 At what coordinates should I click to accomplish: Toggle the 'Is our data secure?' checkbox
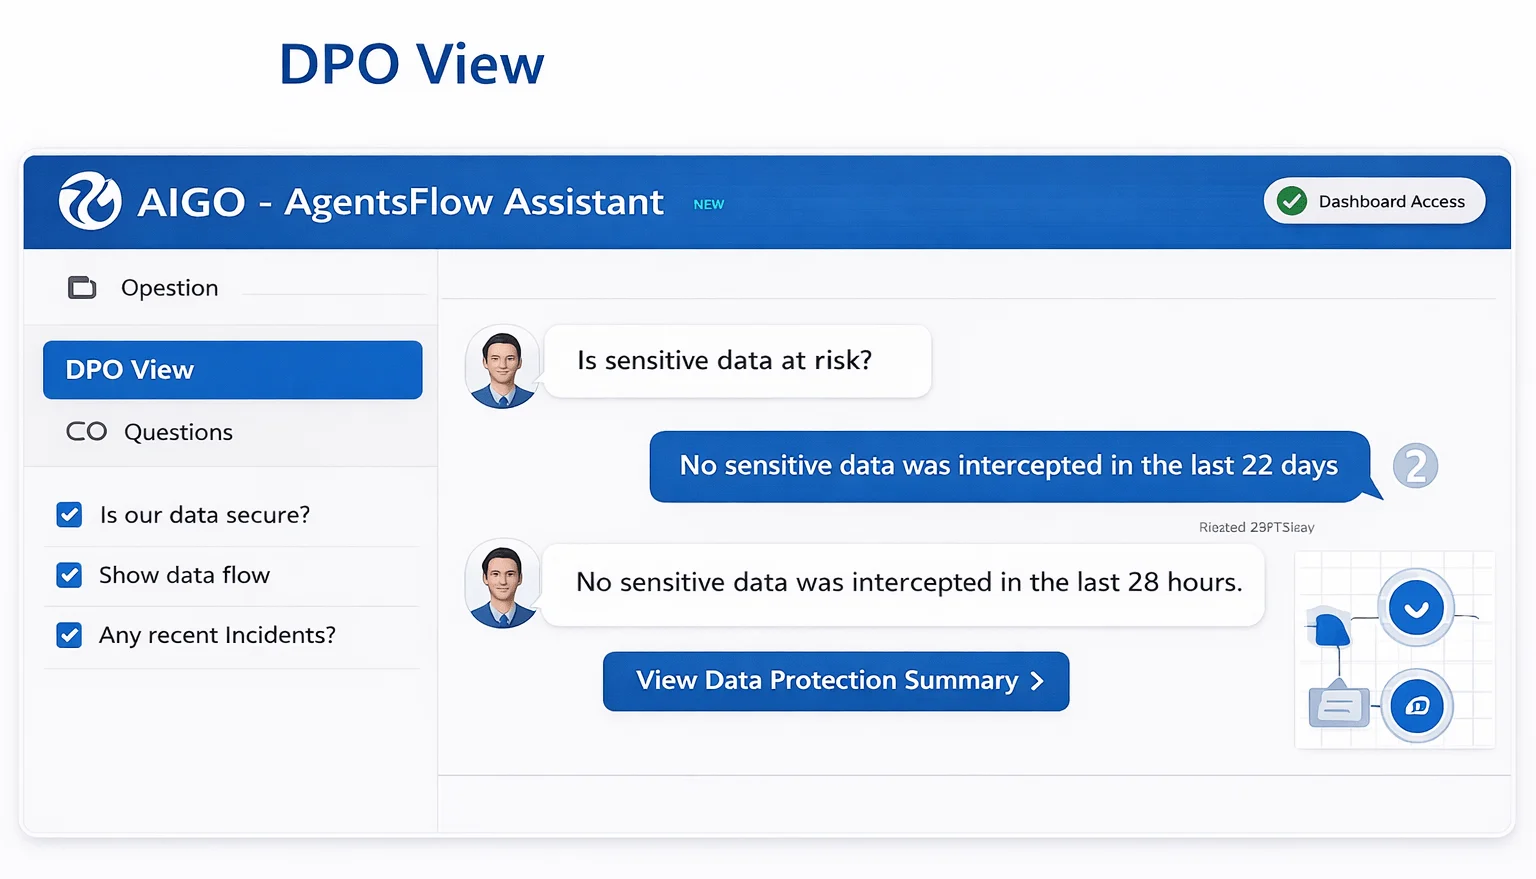pos(69,515)
